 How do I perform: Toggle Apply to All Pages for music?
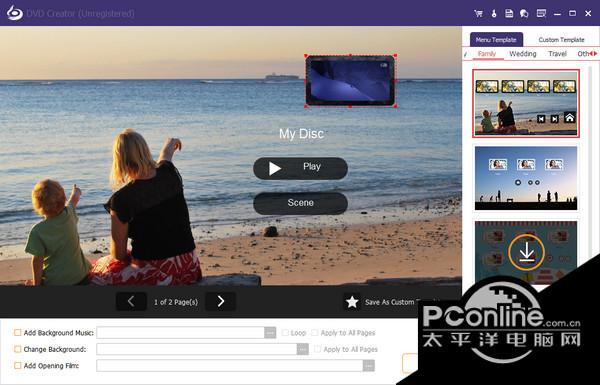tap(315, 333)
